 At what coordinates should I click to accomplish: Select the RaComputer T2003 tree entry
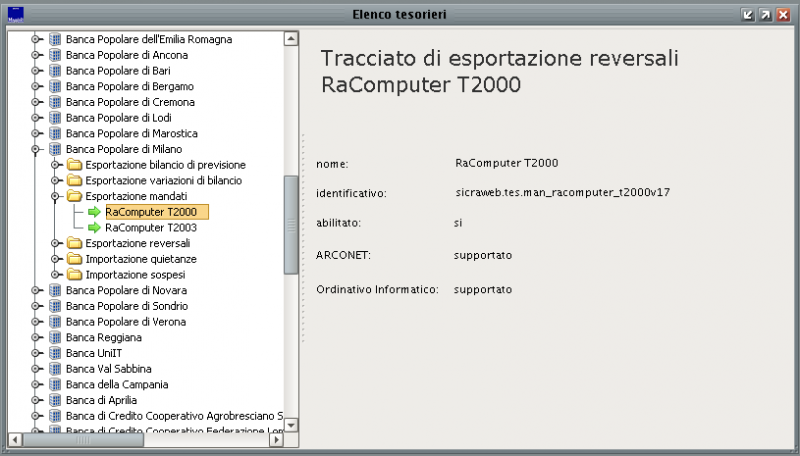coord(144,227)
